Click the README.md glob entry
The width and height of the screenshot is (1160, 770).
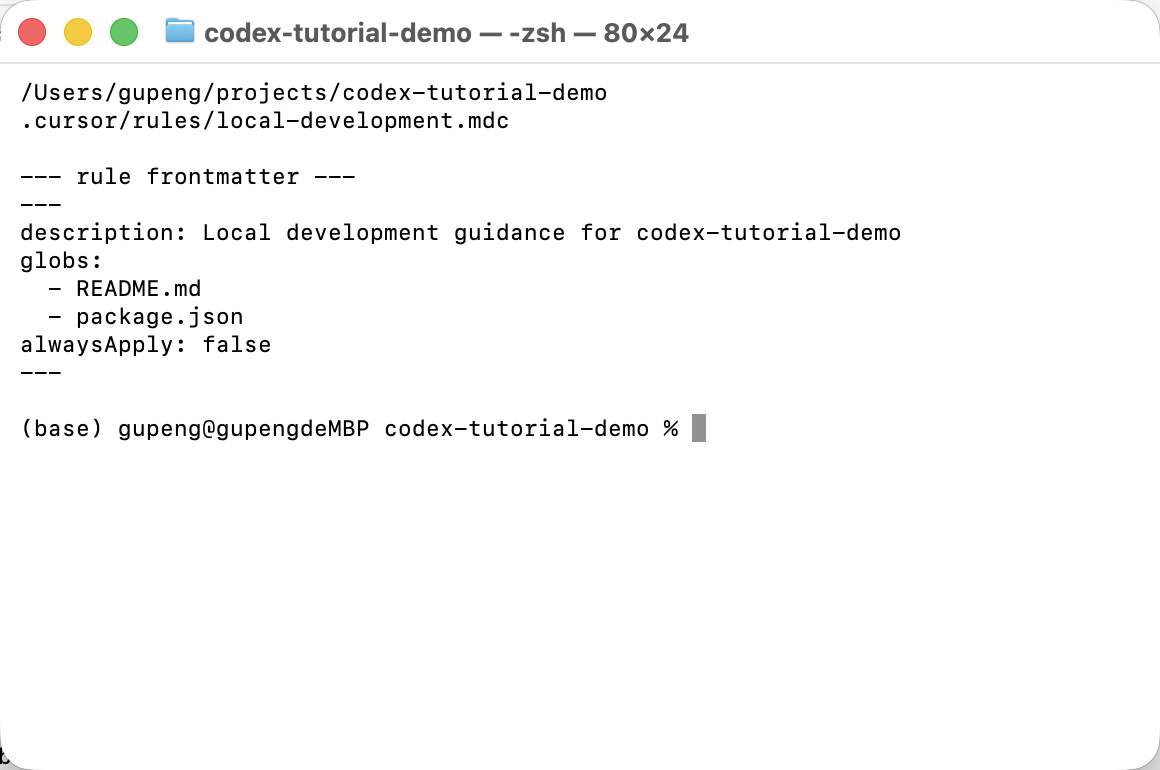(138, 288)
